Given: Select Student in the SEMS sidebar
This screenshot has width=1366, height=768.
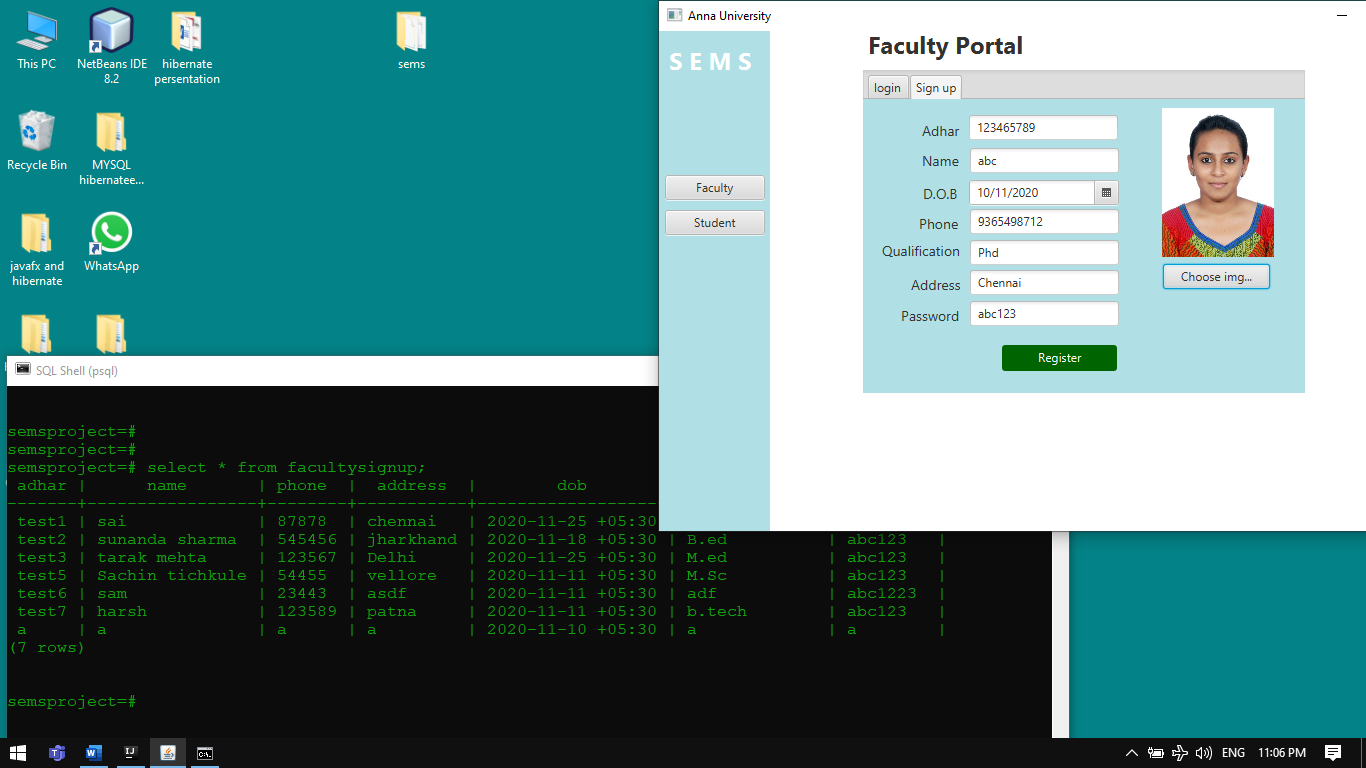Looking at the screenshot, I should (714, 222).
